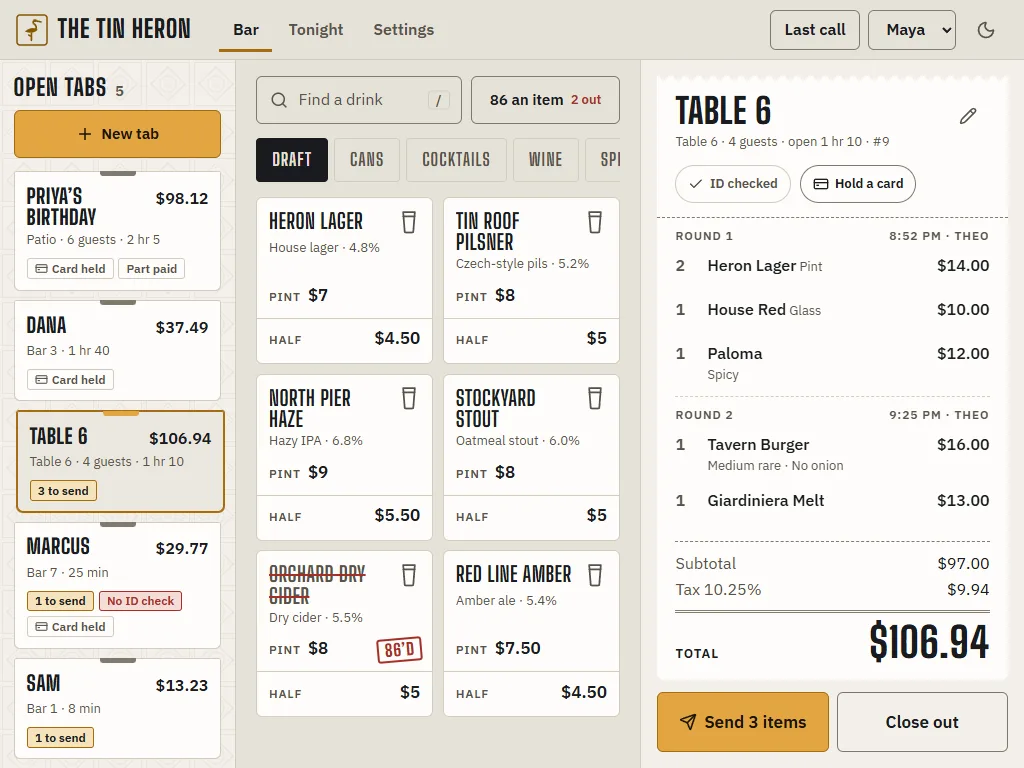Screen dimensions: 1024x768
Task: Toggle Hold a card on Table 6
Action: (857, 184)
